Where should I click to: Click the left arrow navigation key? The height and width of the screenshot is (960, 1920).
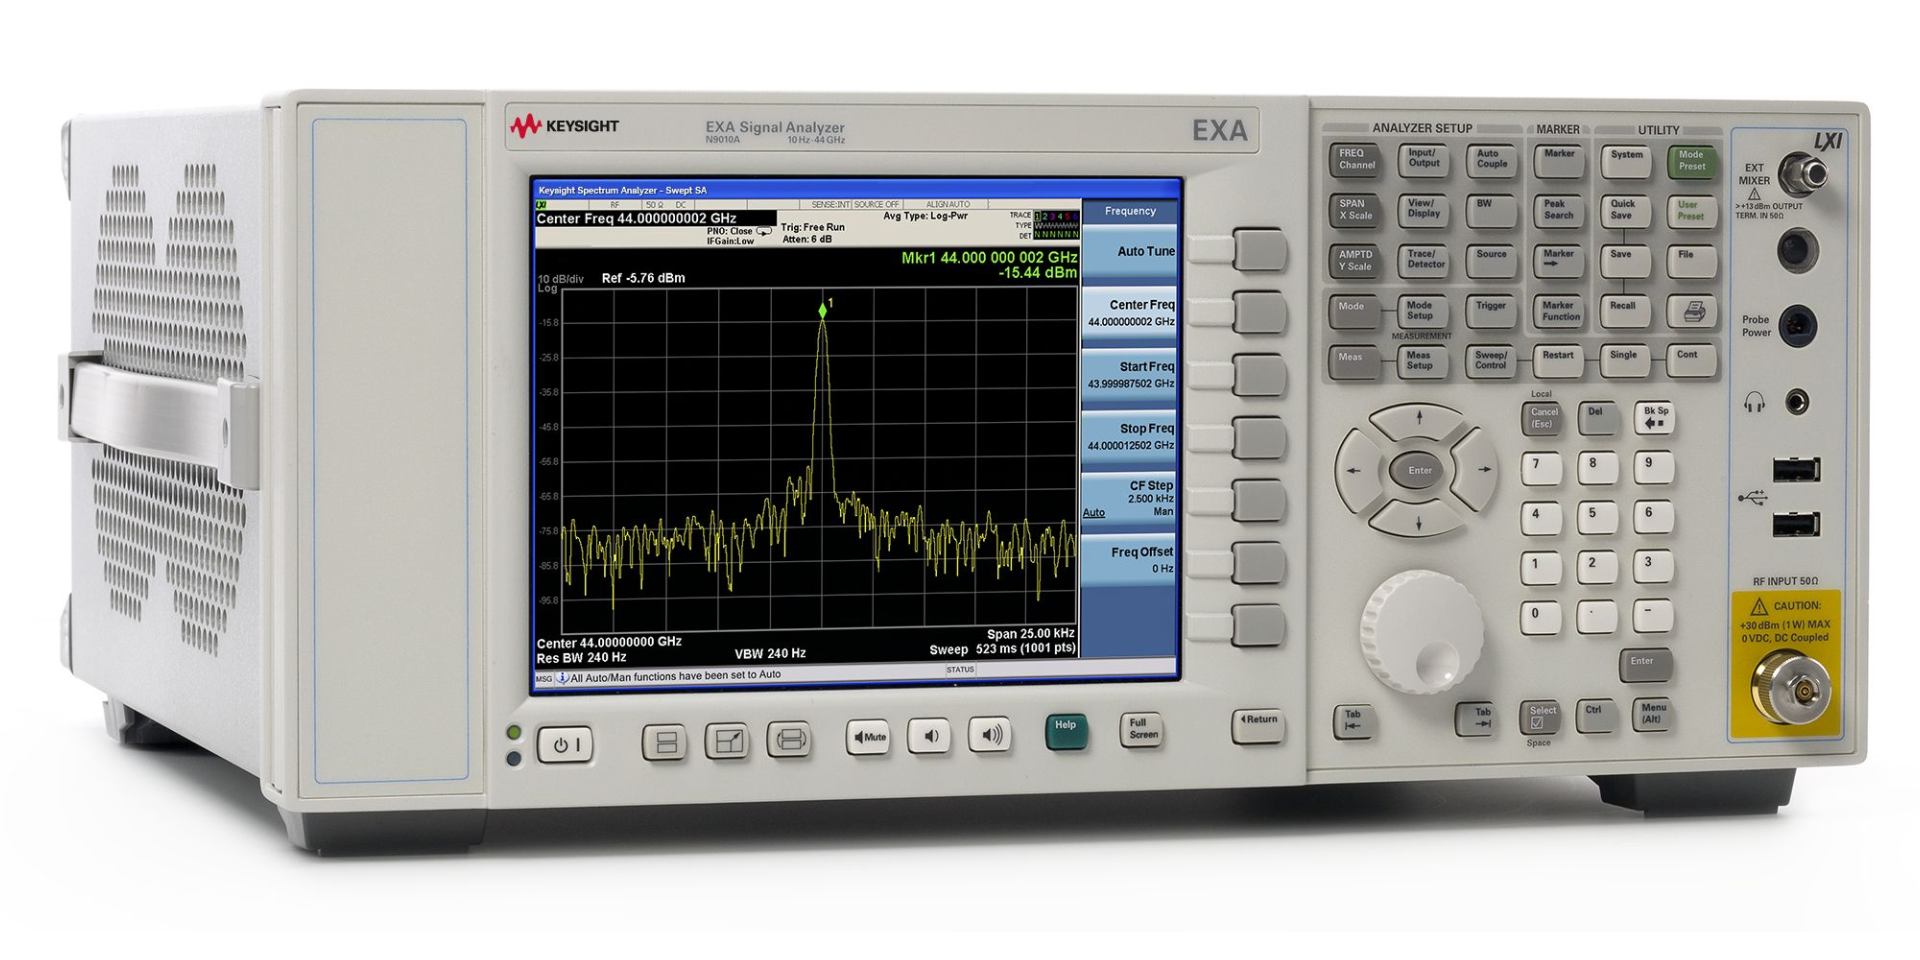(x=1357, y=470)
